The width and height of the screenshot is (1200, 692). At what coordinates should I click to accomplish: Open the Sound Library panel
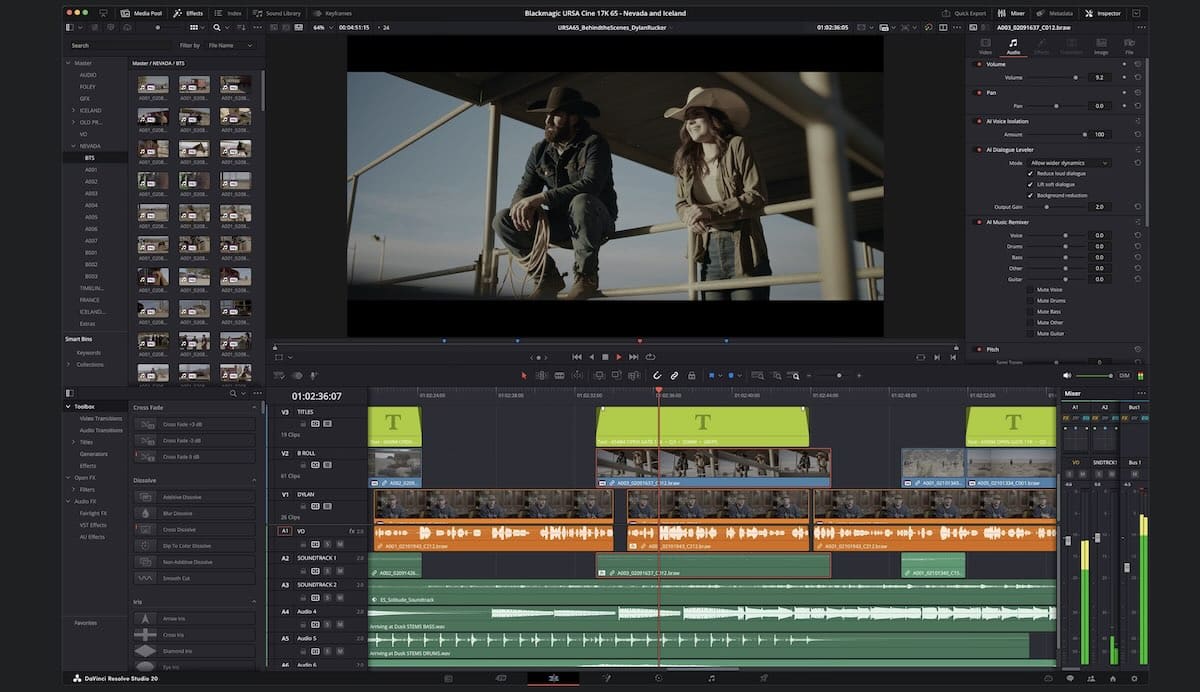(x=278, y=13)
